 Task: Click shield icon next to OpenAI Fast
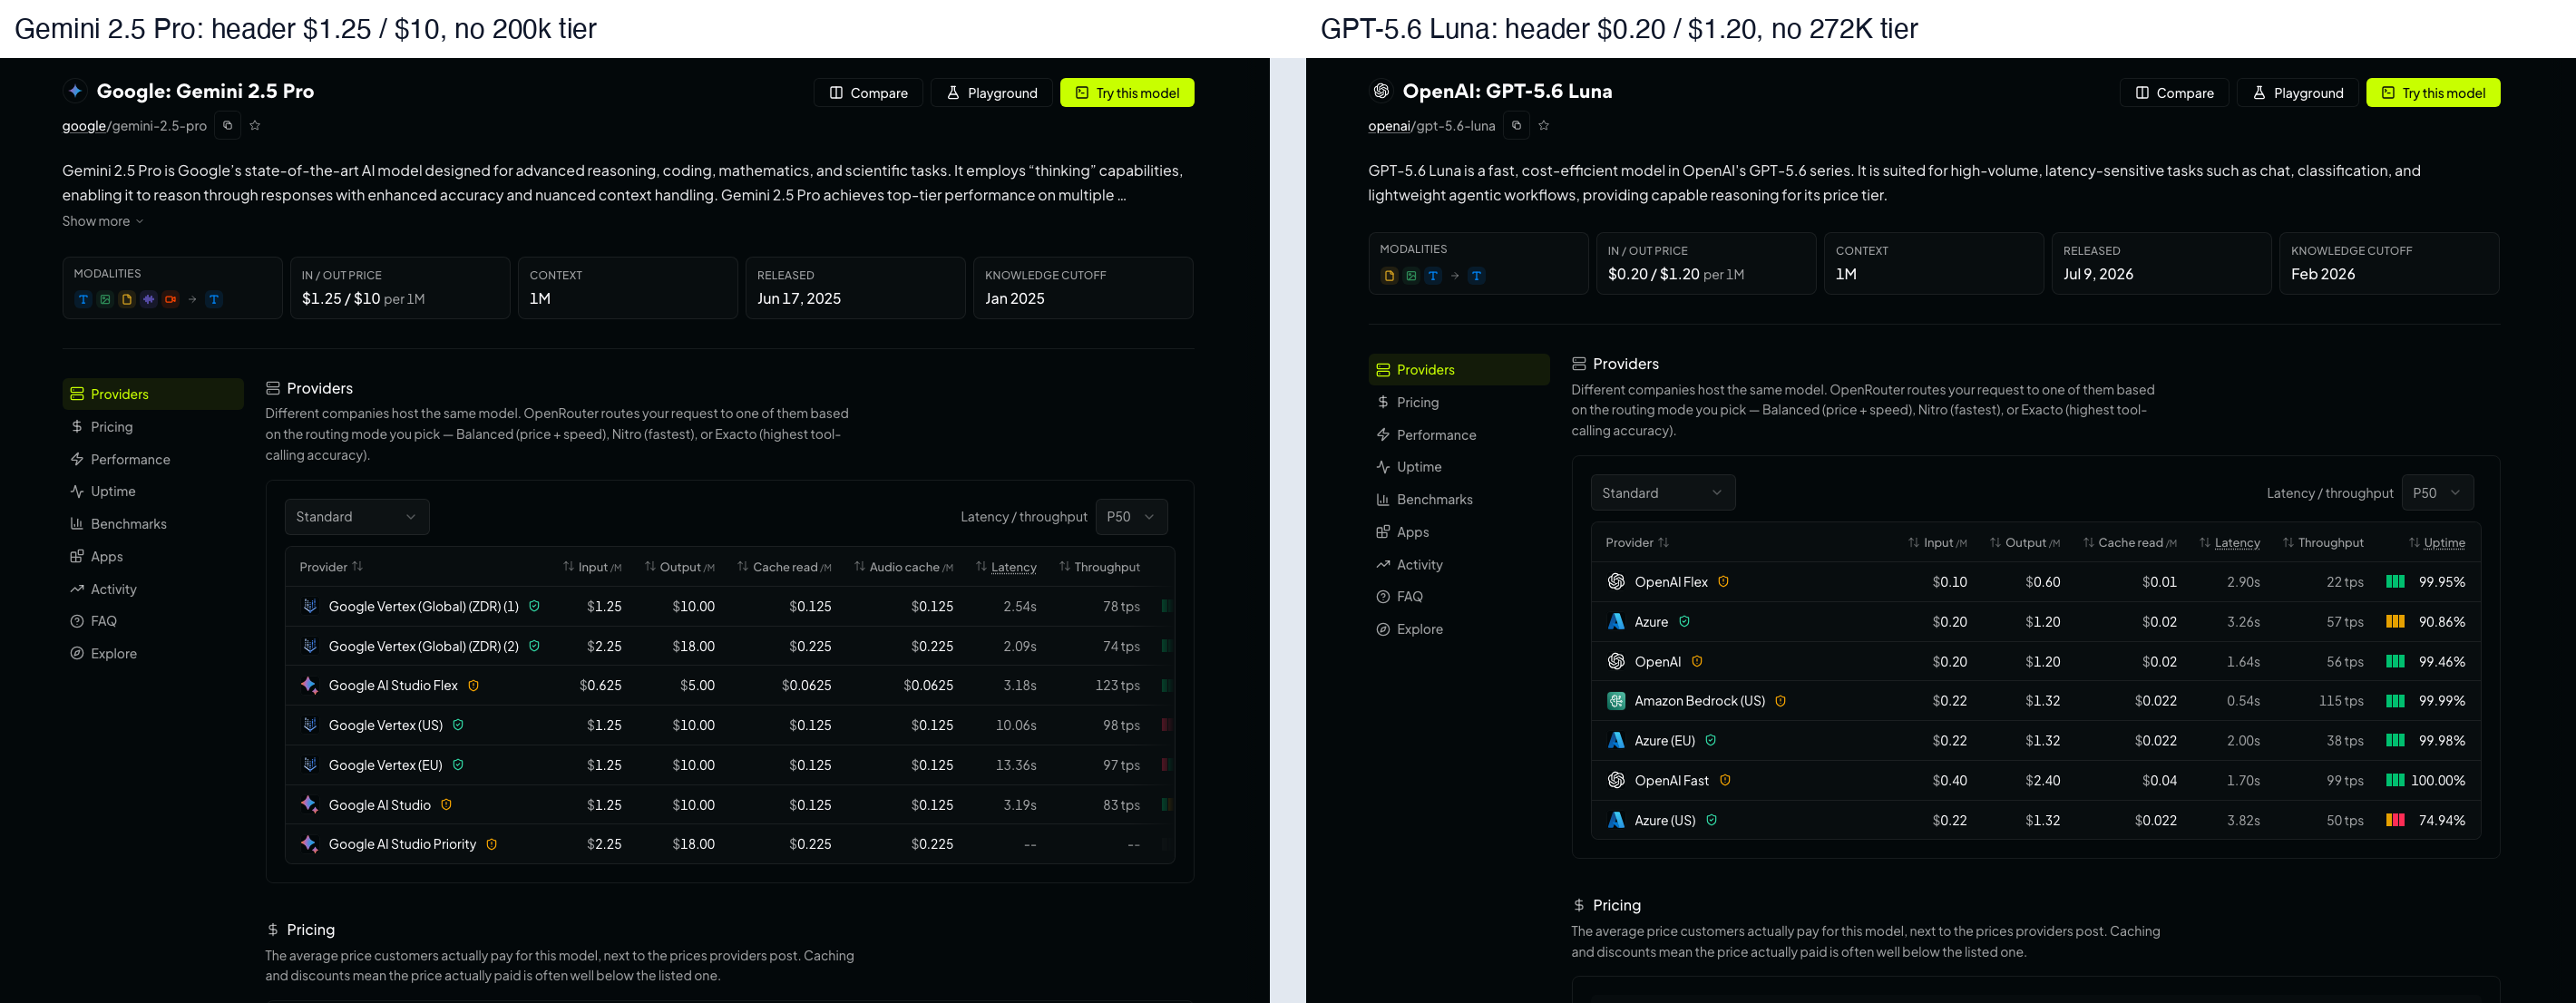coord(1725,780)
